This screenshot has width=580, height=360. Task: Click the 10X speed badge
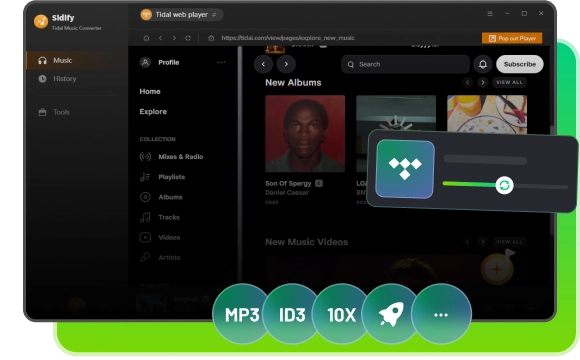[x=342, y=314]
